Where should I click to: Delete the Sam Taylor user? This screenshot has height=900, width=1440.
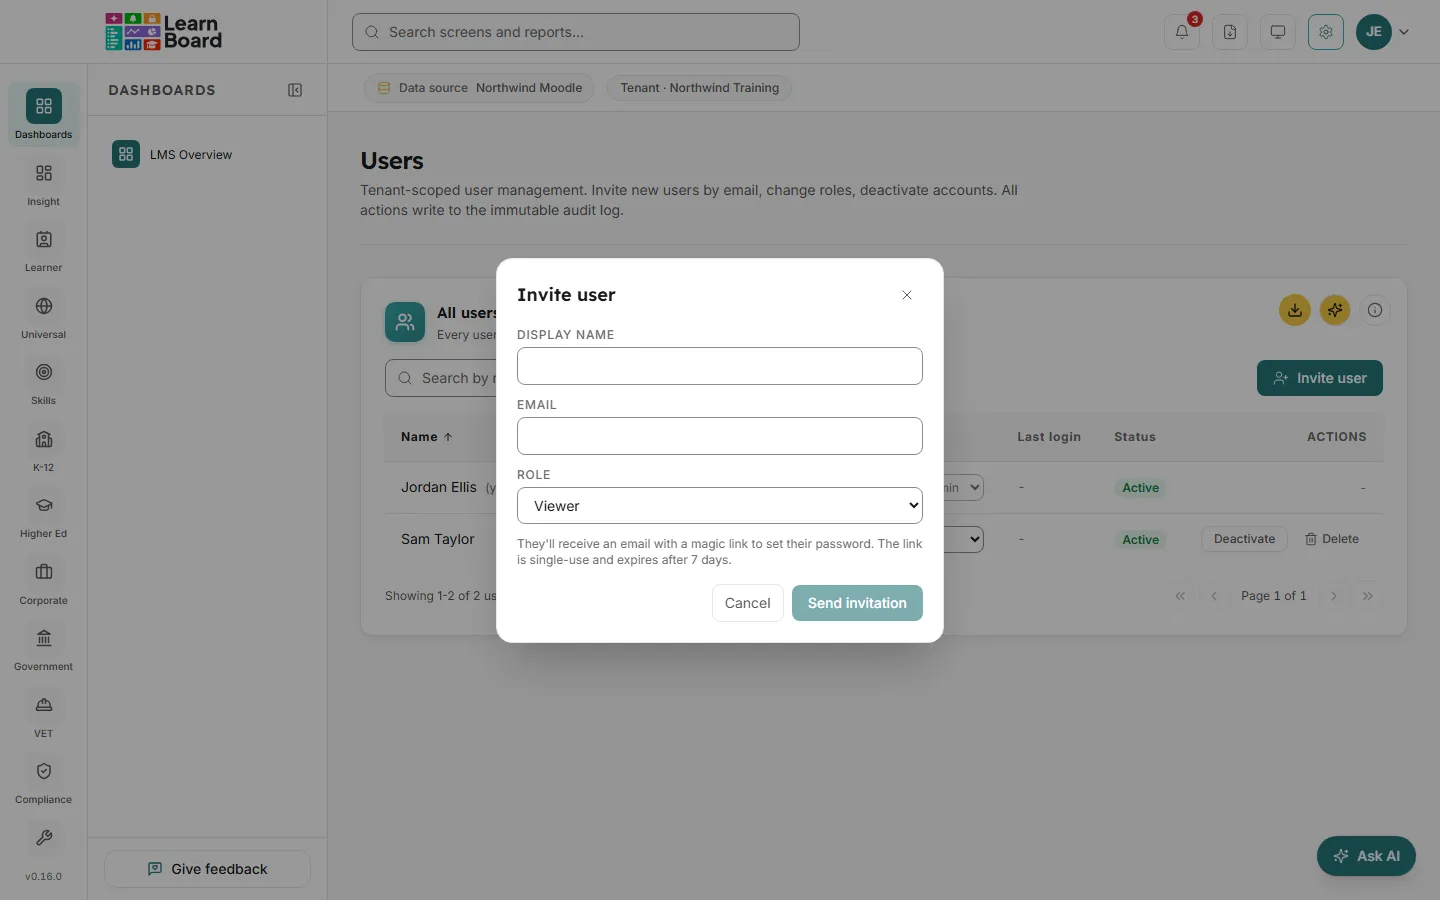click(1332, 539)
